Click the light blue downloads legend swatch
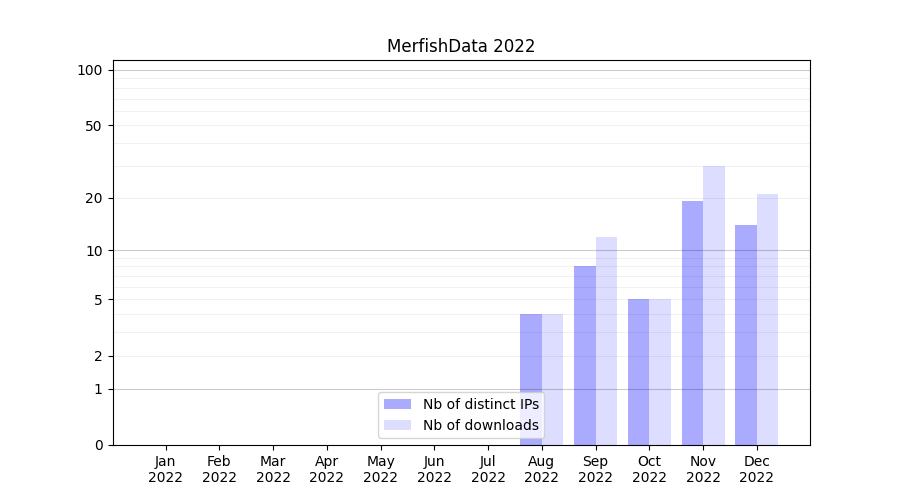This screenshot has height=500, width=900. click(397, 425)
